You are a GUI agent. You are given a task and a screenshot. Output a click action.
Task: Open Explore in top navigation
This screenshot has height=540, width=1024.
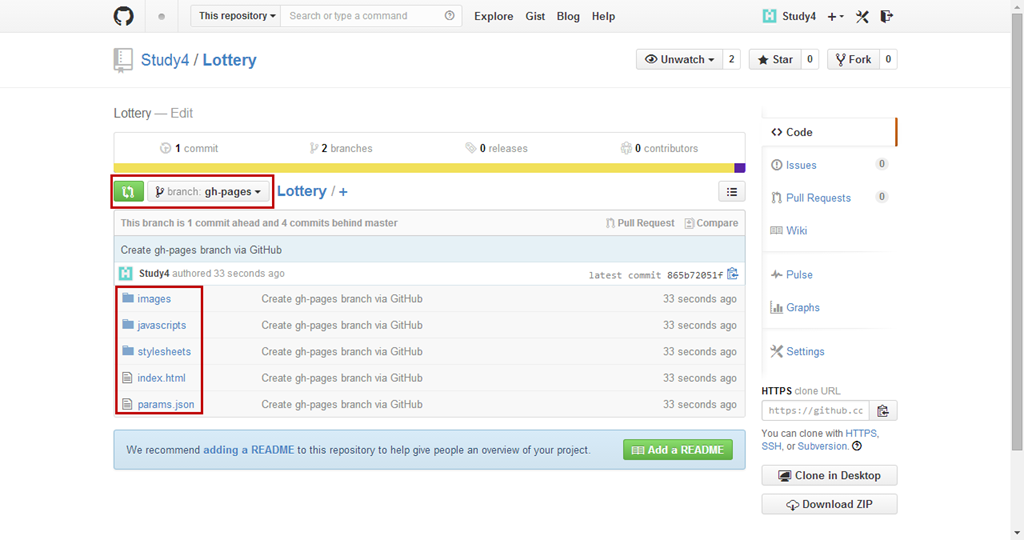tap(494, 16)
